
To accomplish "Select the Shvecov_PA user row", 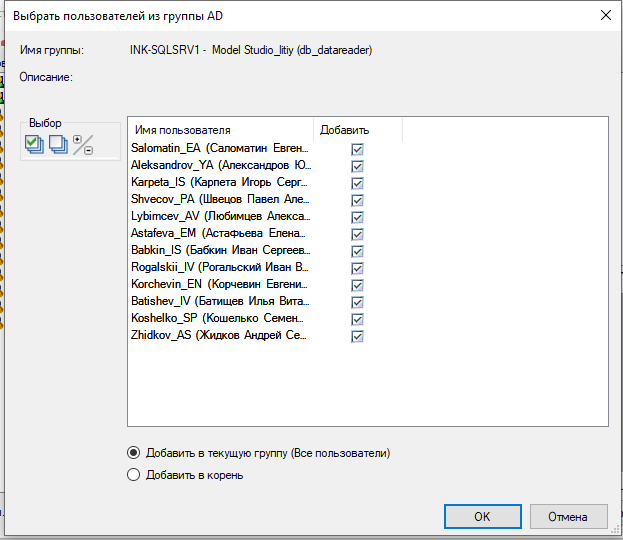I will 220,199.
